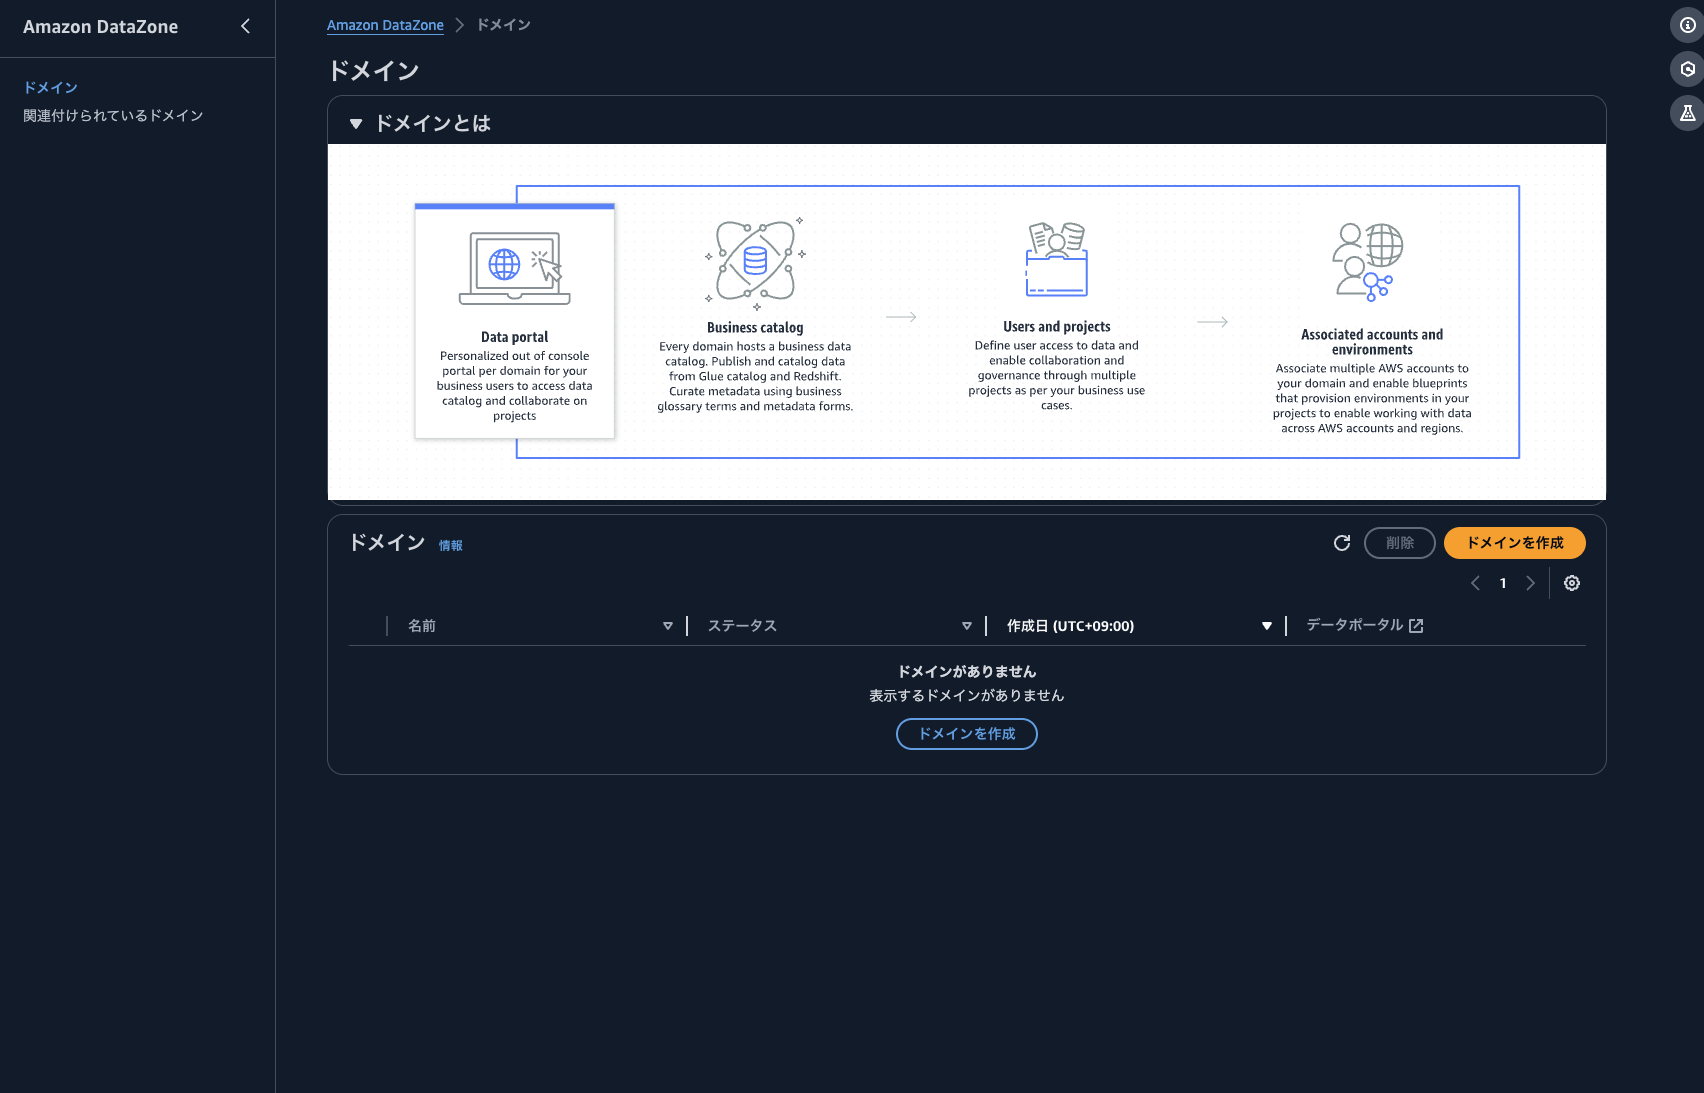Viewport: 1704px width, 1093px height.
Task: Click the 削除 button
Action: pyautogui.click(x=1399, y=542)
